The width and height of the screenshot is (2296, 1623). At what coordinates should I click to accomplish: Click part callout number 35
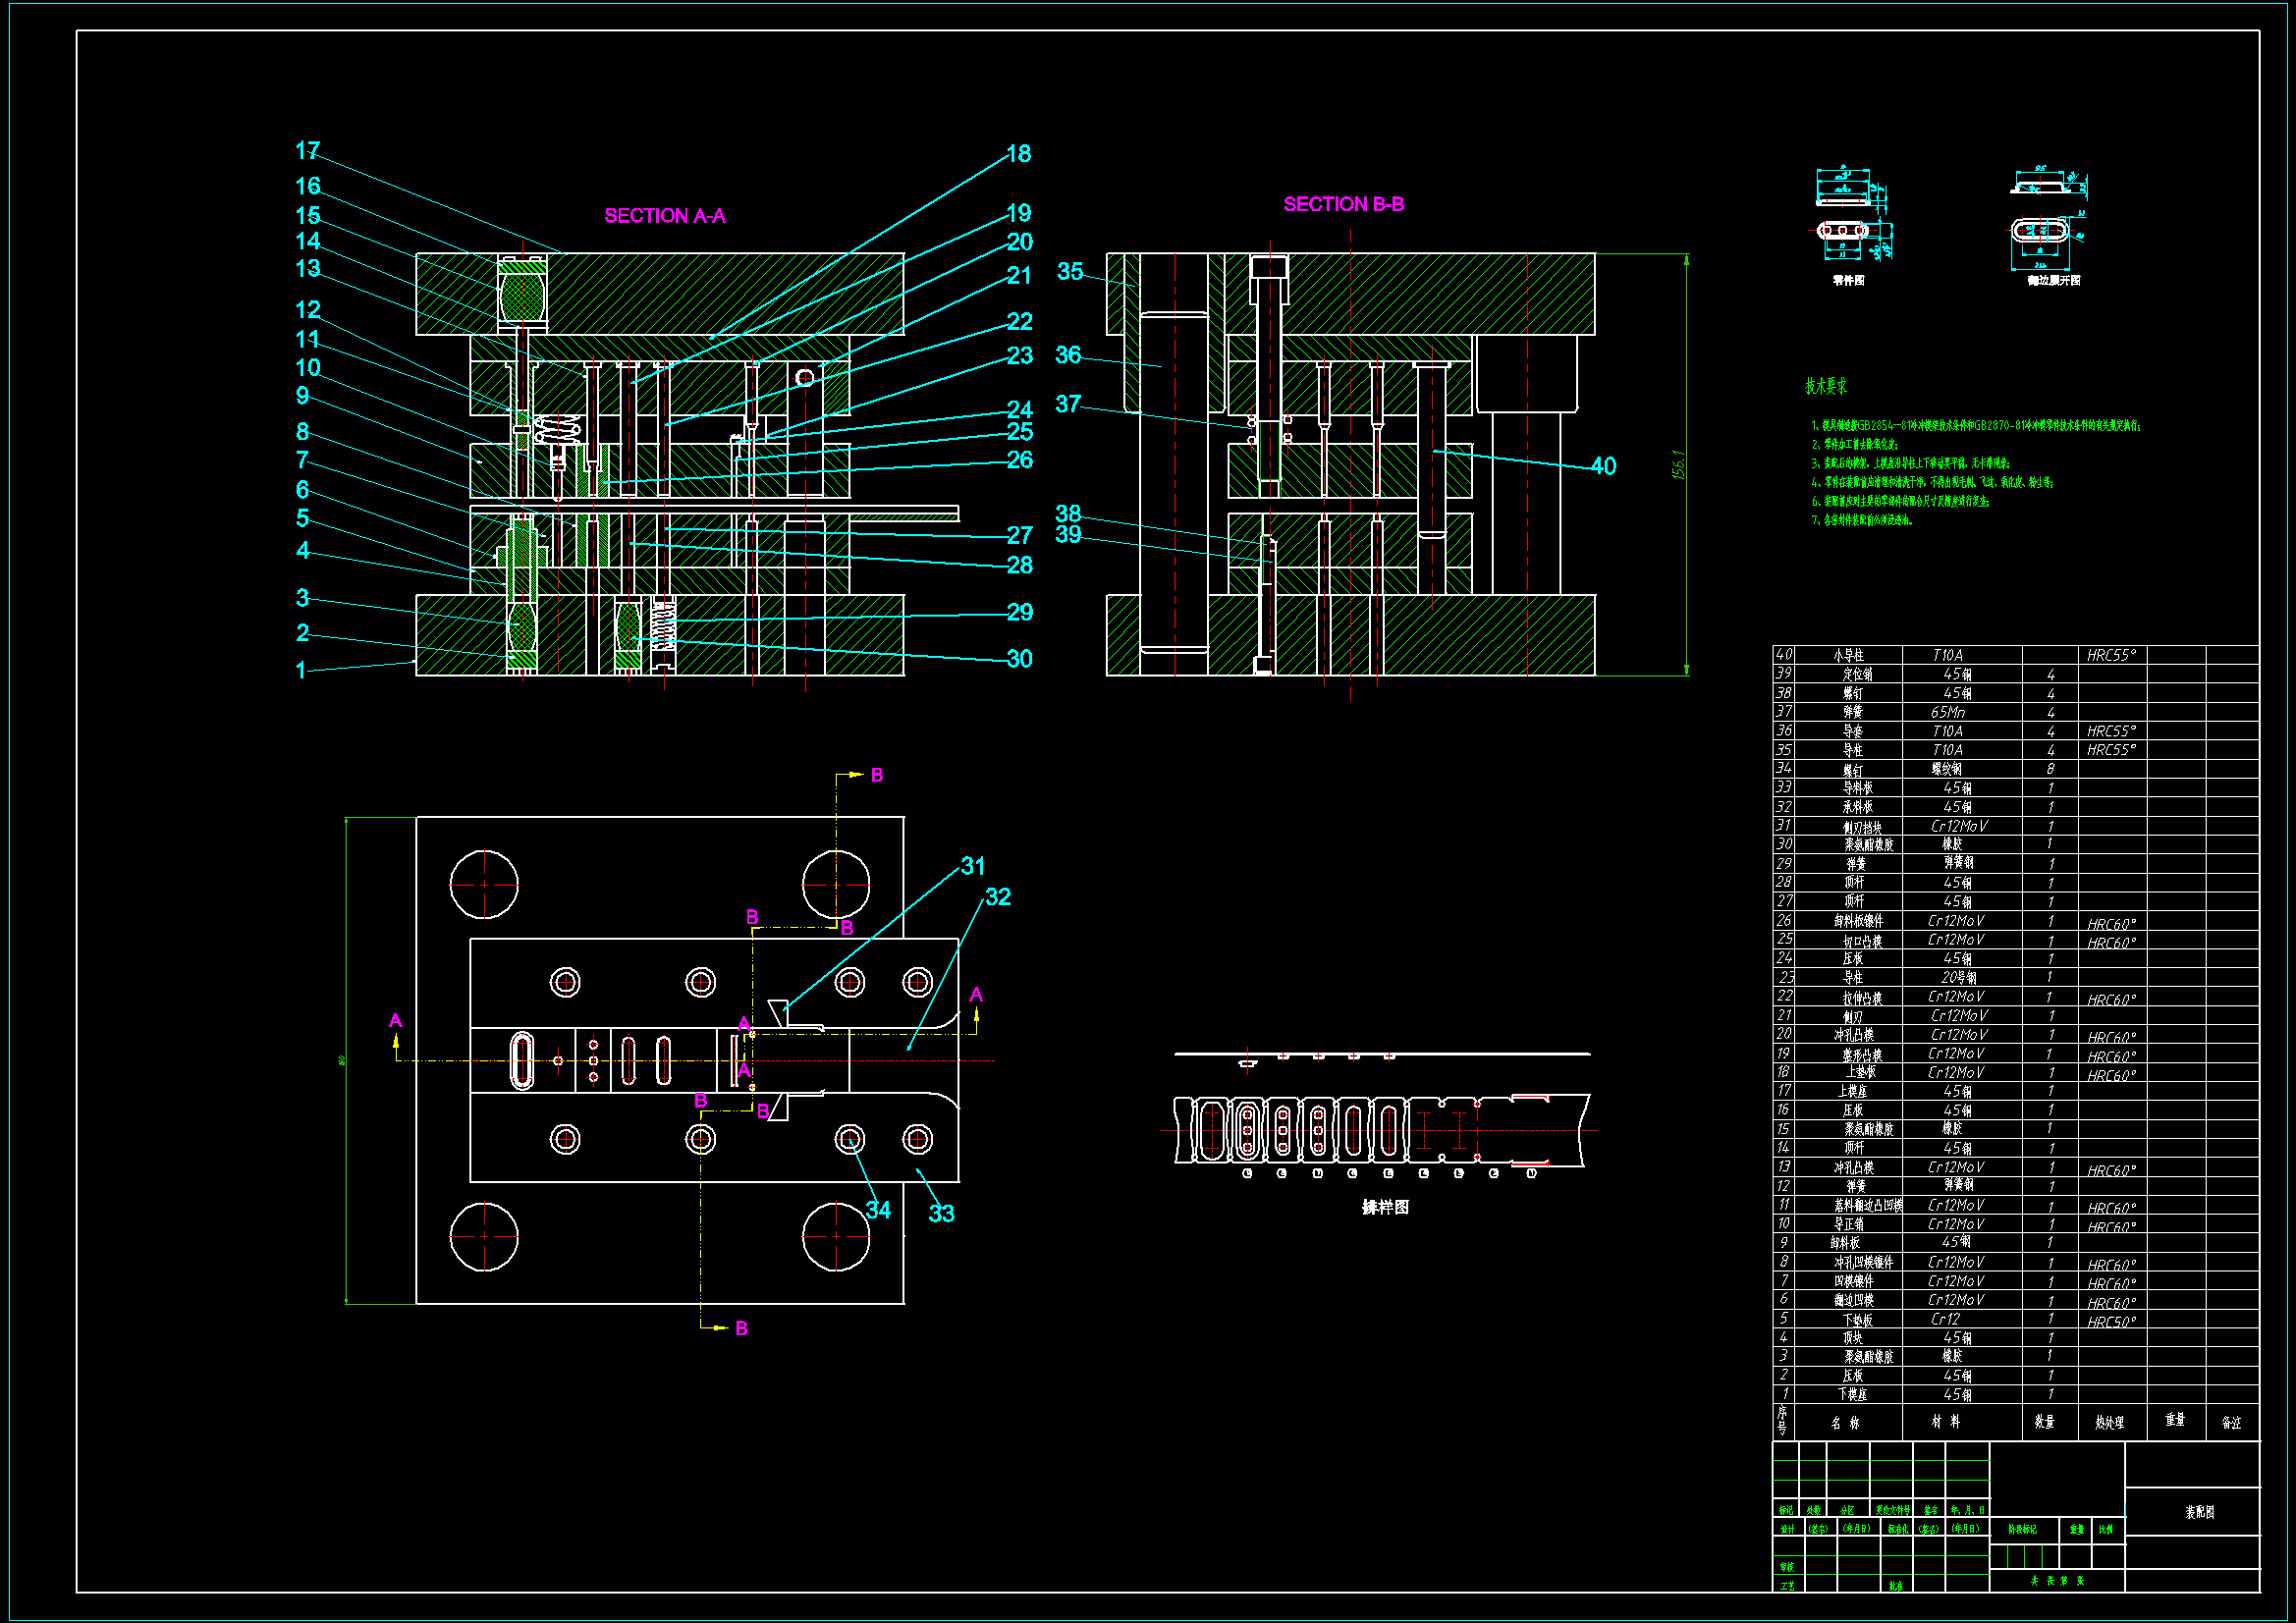1070,272
